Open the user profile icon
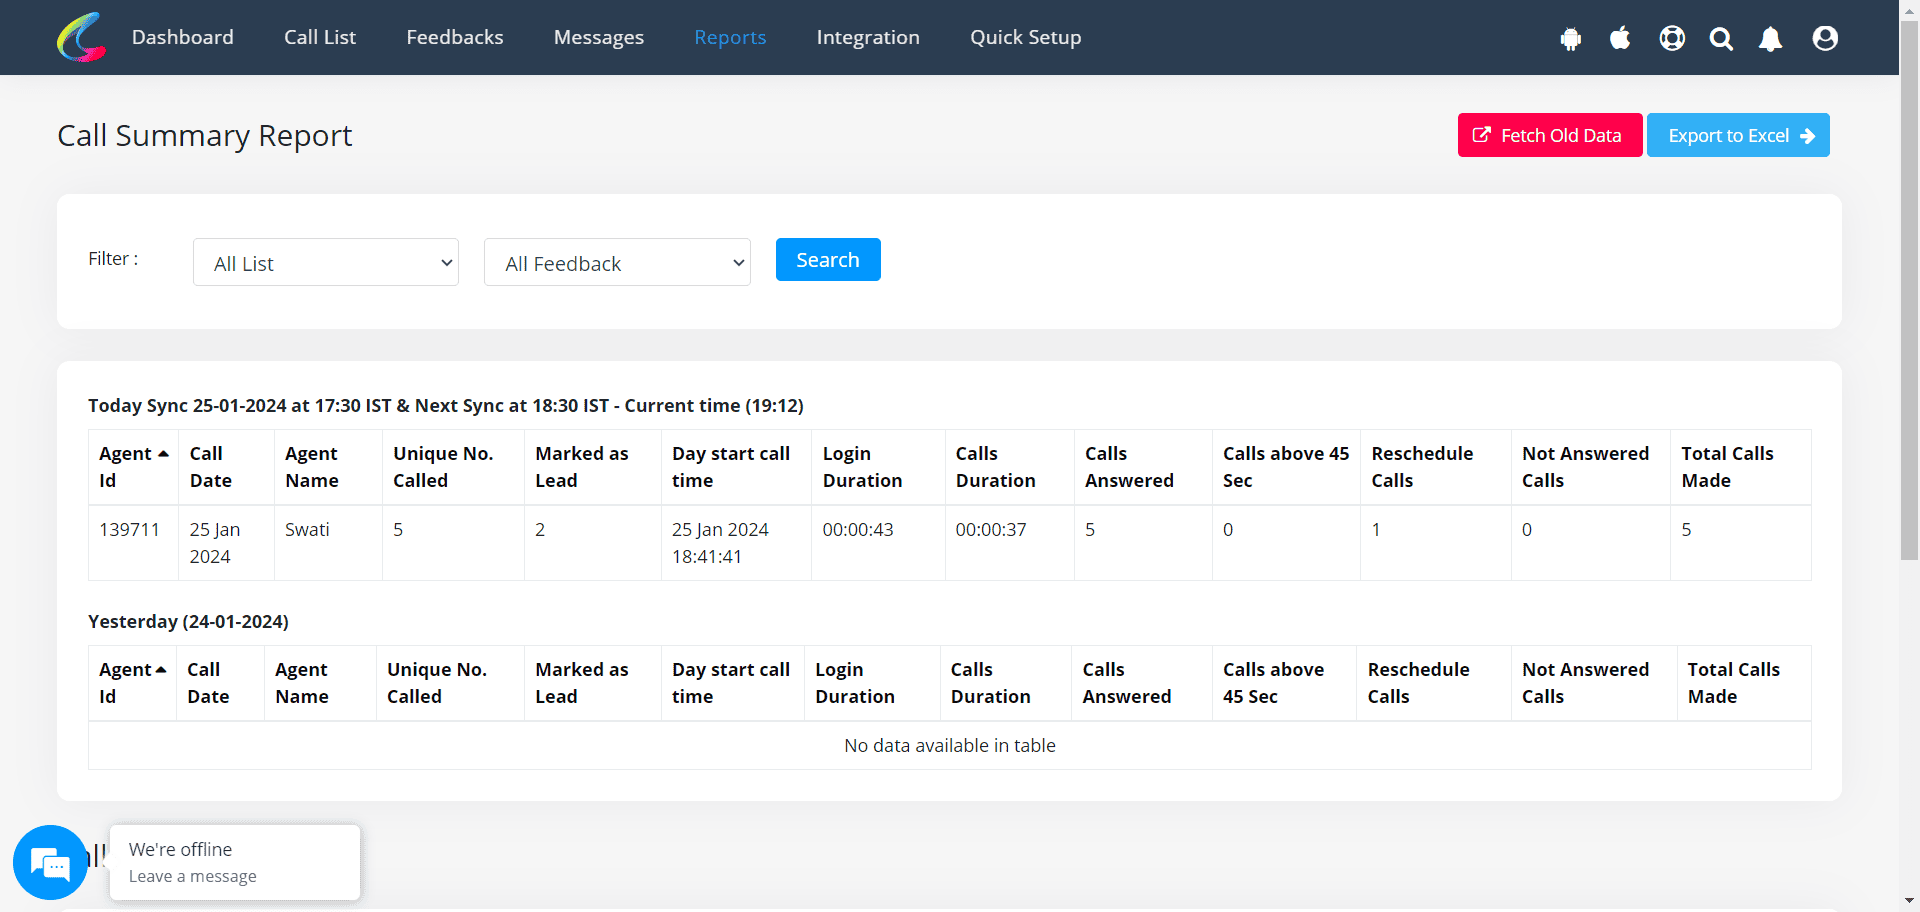The width and height of the screenshot is (1920, 912). pos(1824,38)
